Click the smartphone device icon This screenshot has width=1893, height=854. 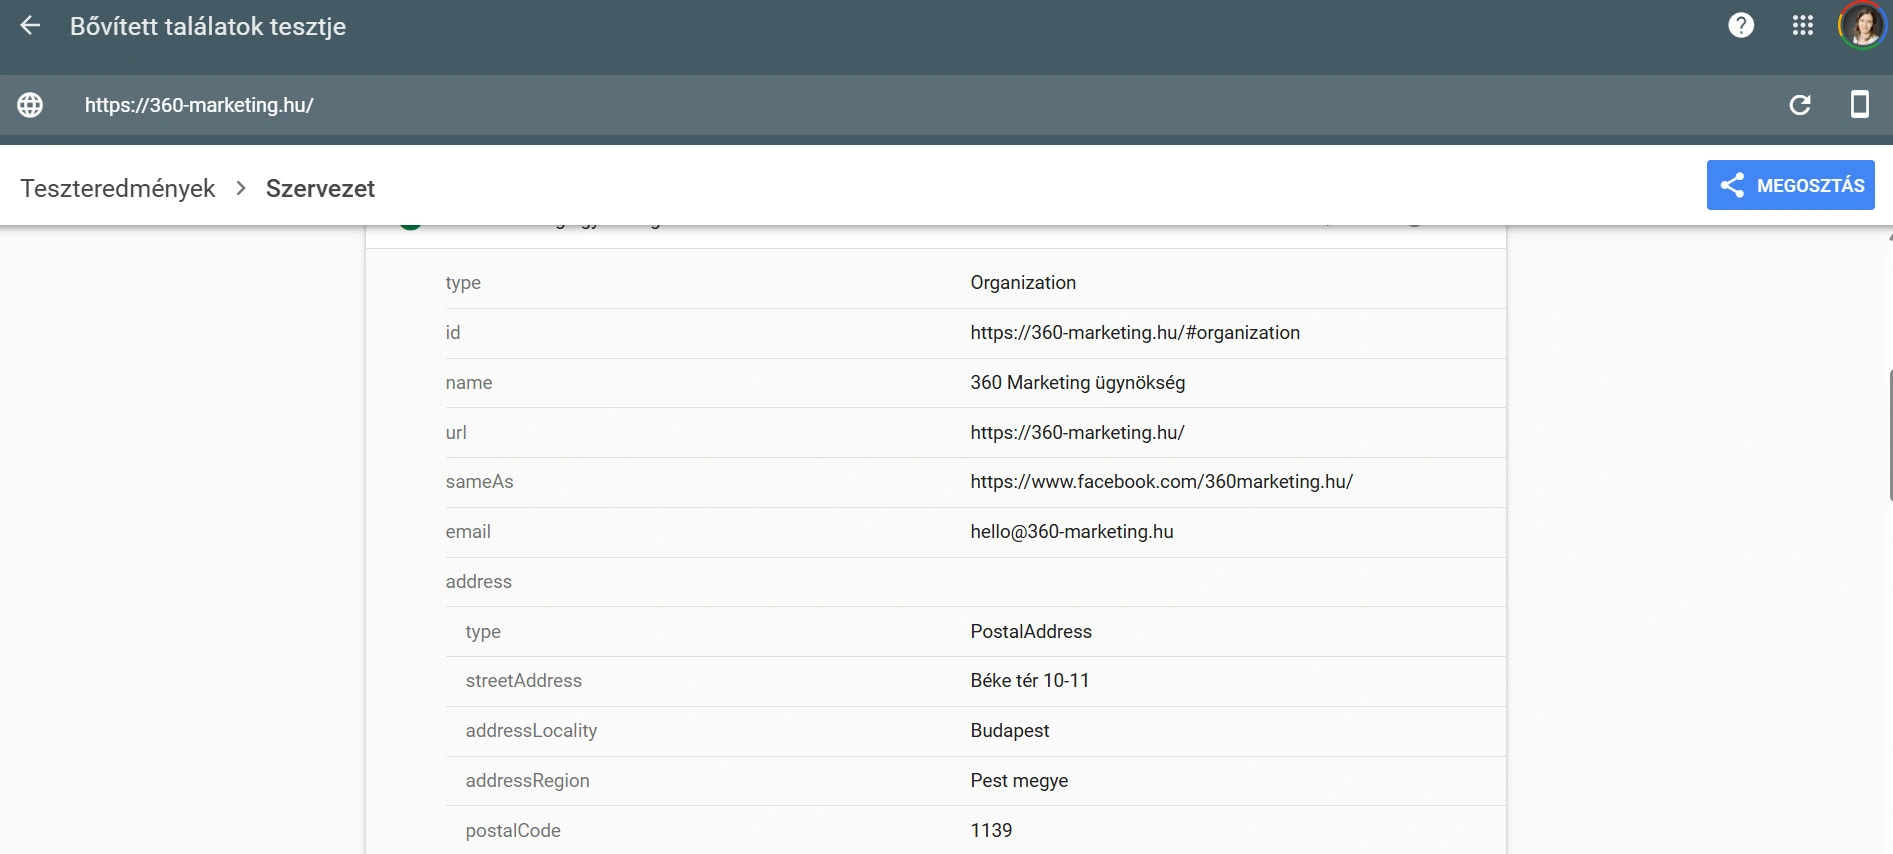coord(1859,105)
